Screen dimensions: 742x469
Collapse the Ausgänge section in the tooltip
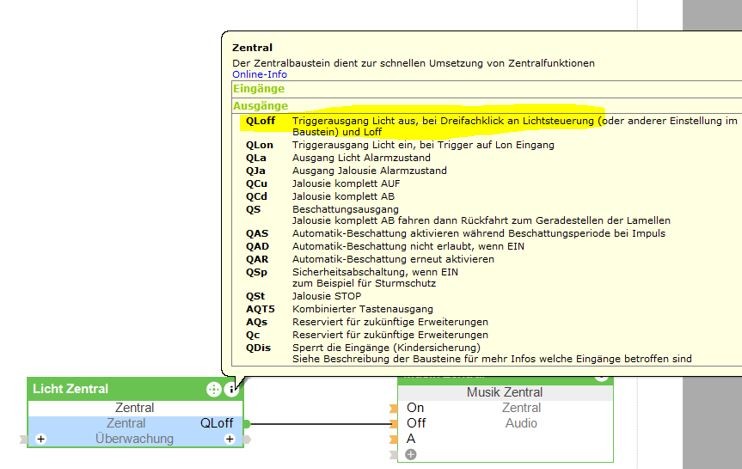pos(486,106)
